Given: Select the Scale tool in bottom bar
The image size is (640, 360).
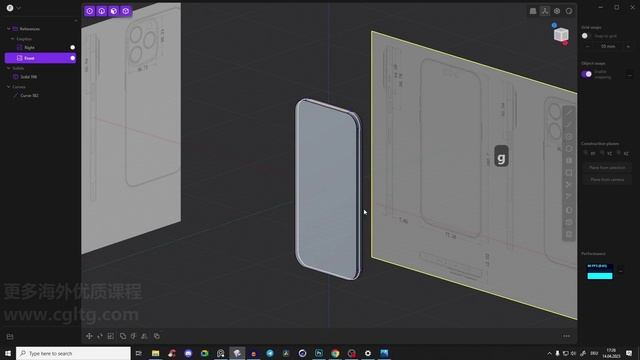Looking at the screenshot, I should [x=111, y=336].
